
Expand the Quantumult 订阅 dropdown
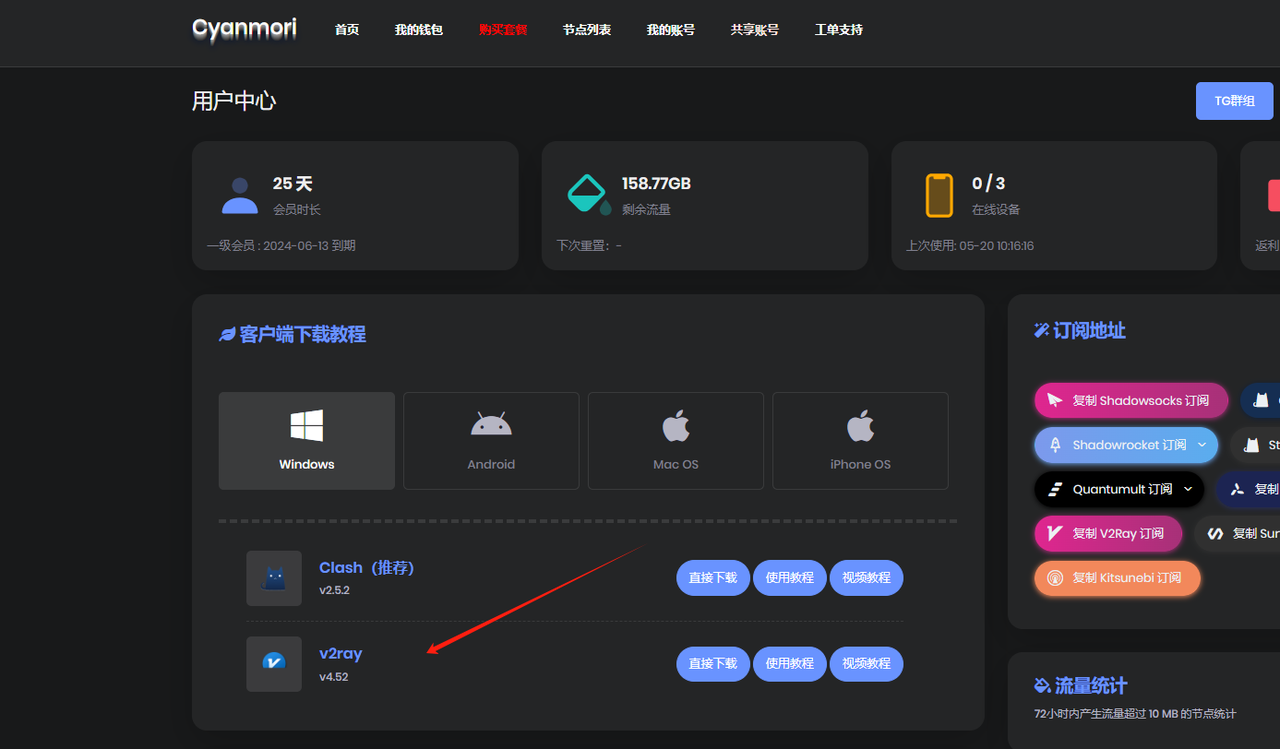click(x=1188, y=489)
